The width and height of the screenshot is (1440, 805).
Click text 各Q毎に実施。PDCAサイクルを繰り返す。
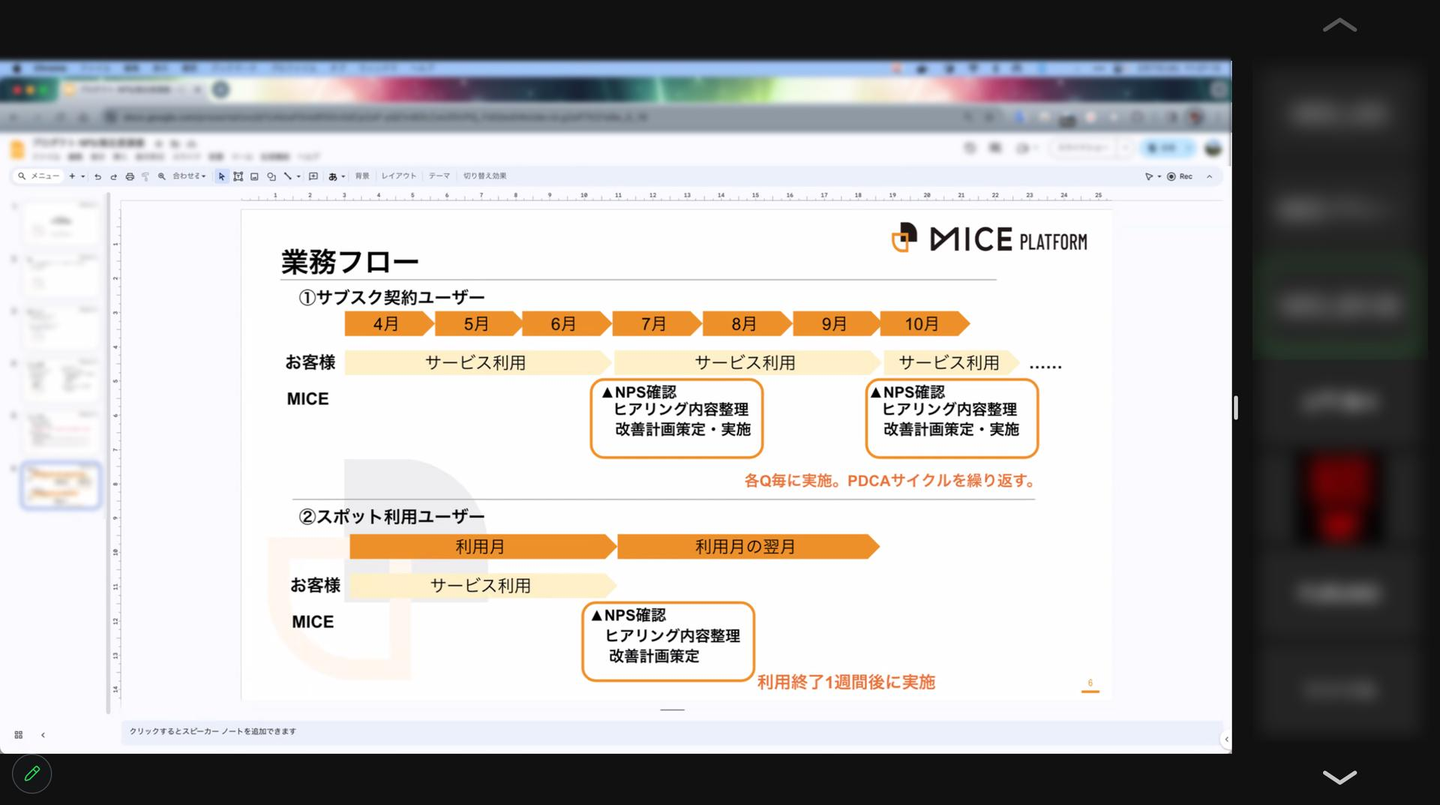tap(890, 480)
